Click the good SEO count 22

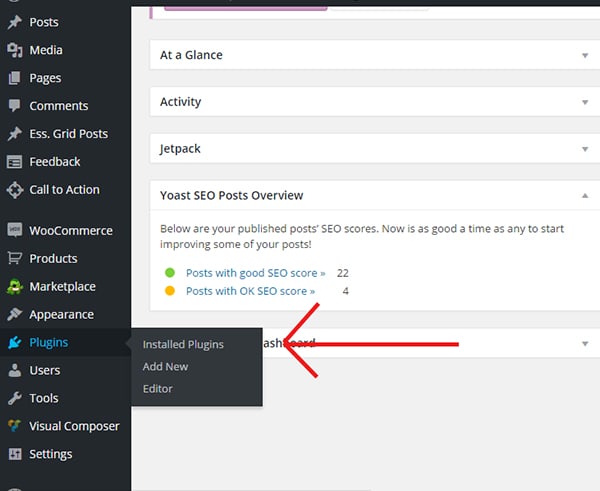tap(342, 273)
